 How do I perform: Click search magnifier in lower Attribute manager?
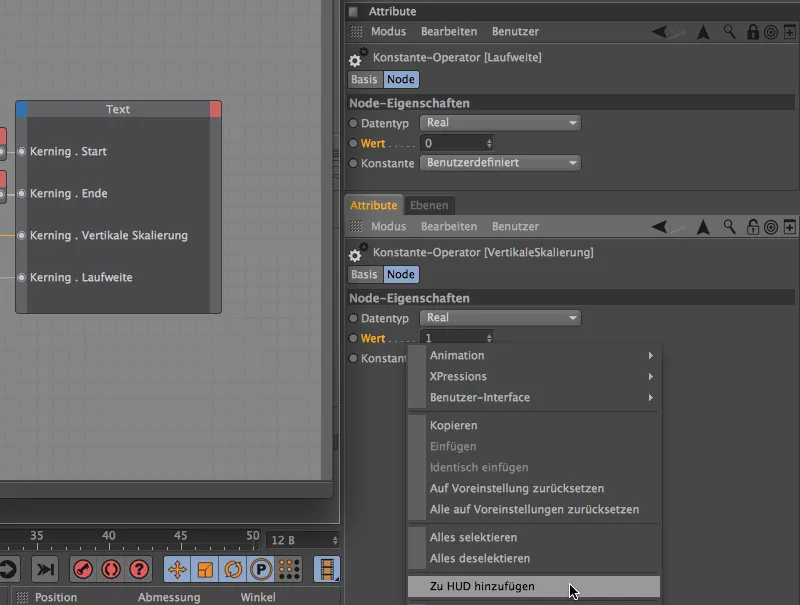pyautogui.click(x=730, y=226)
